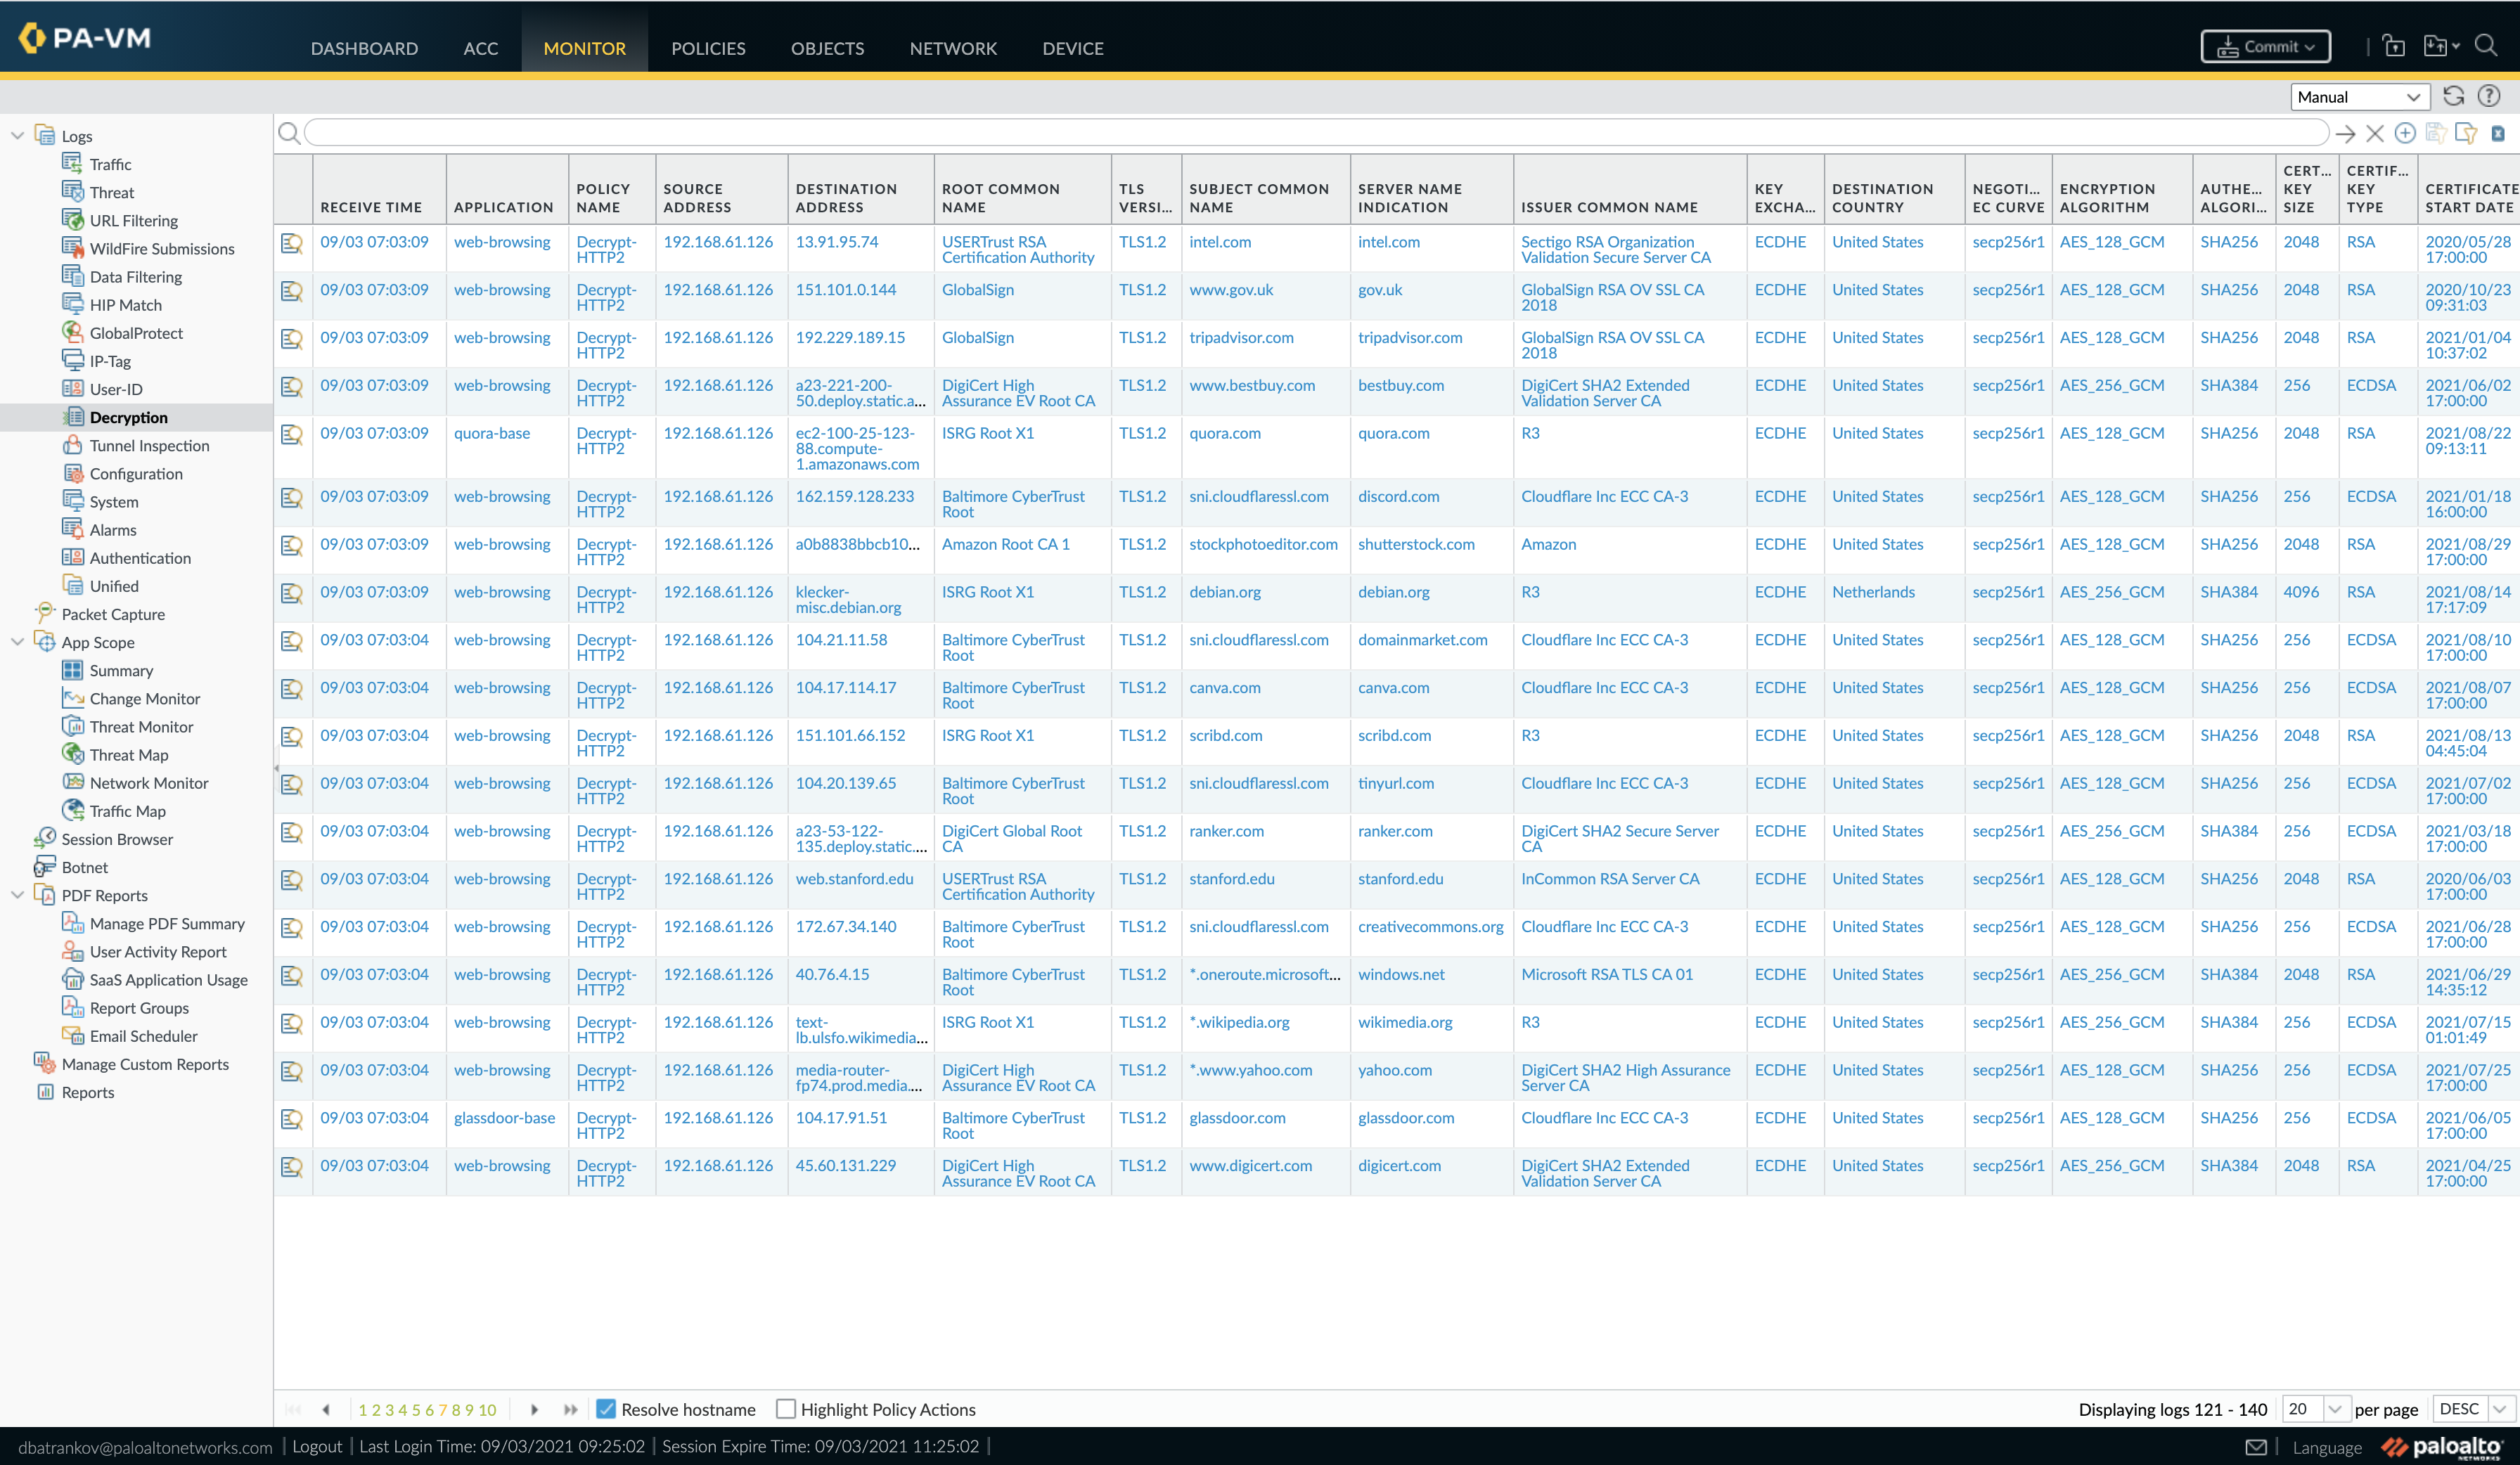Open Manage Custom Reports

144,1064
